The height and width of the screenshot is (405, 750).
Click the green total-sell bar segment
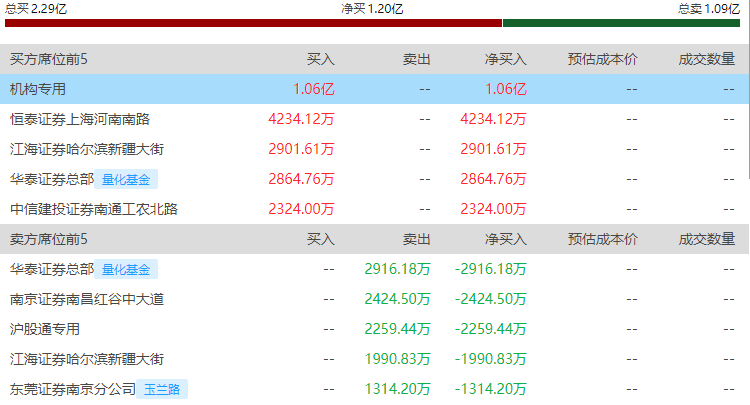pyautogui.click(x=625, y=23)
